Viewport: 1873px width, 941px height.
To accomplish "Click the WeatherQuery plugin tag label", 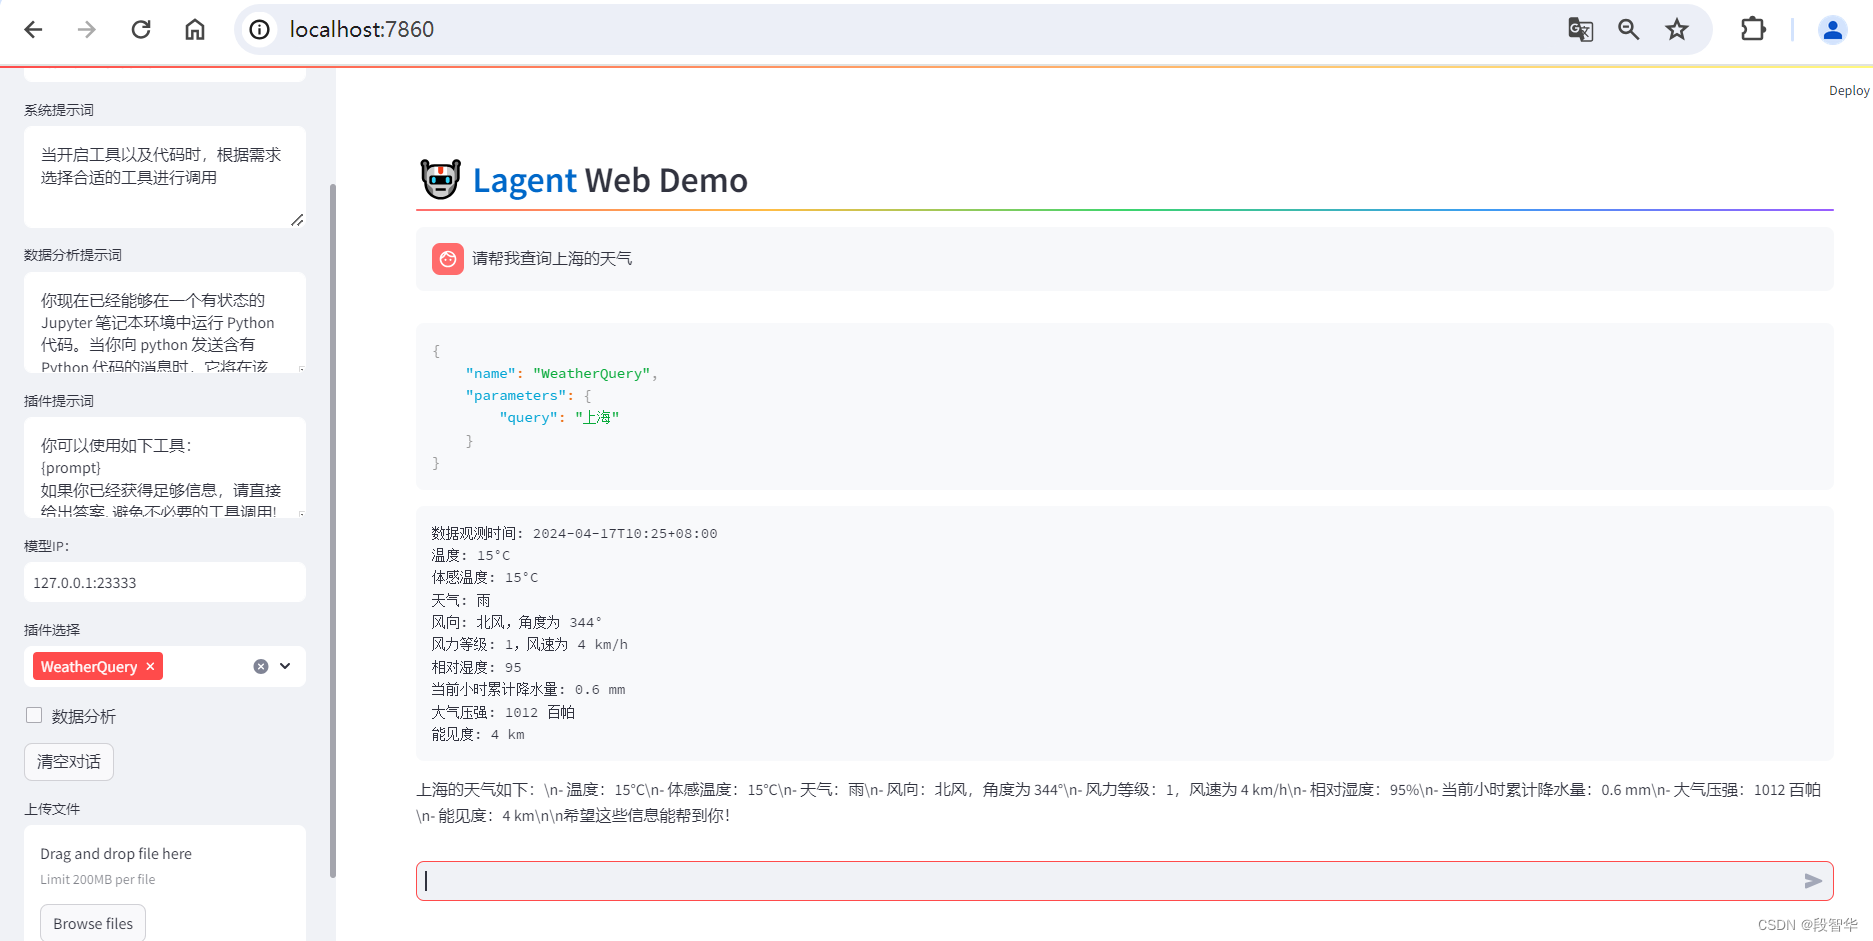I will tap(89, 667).
